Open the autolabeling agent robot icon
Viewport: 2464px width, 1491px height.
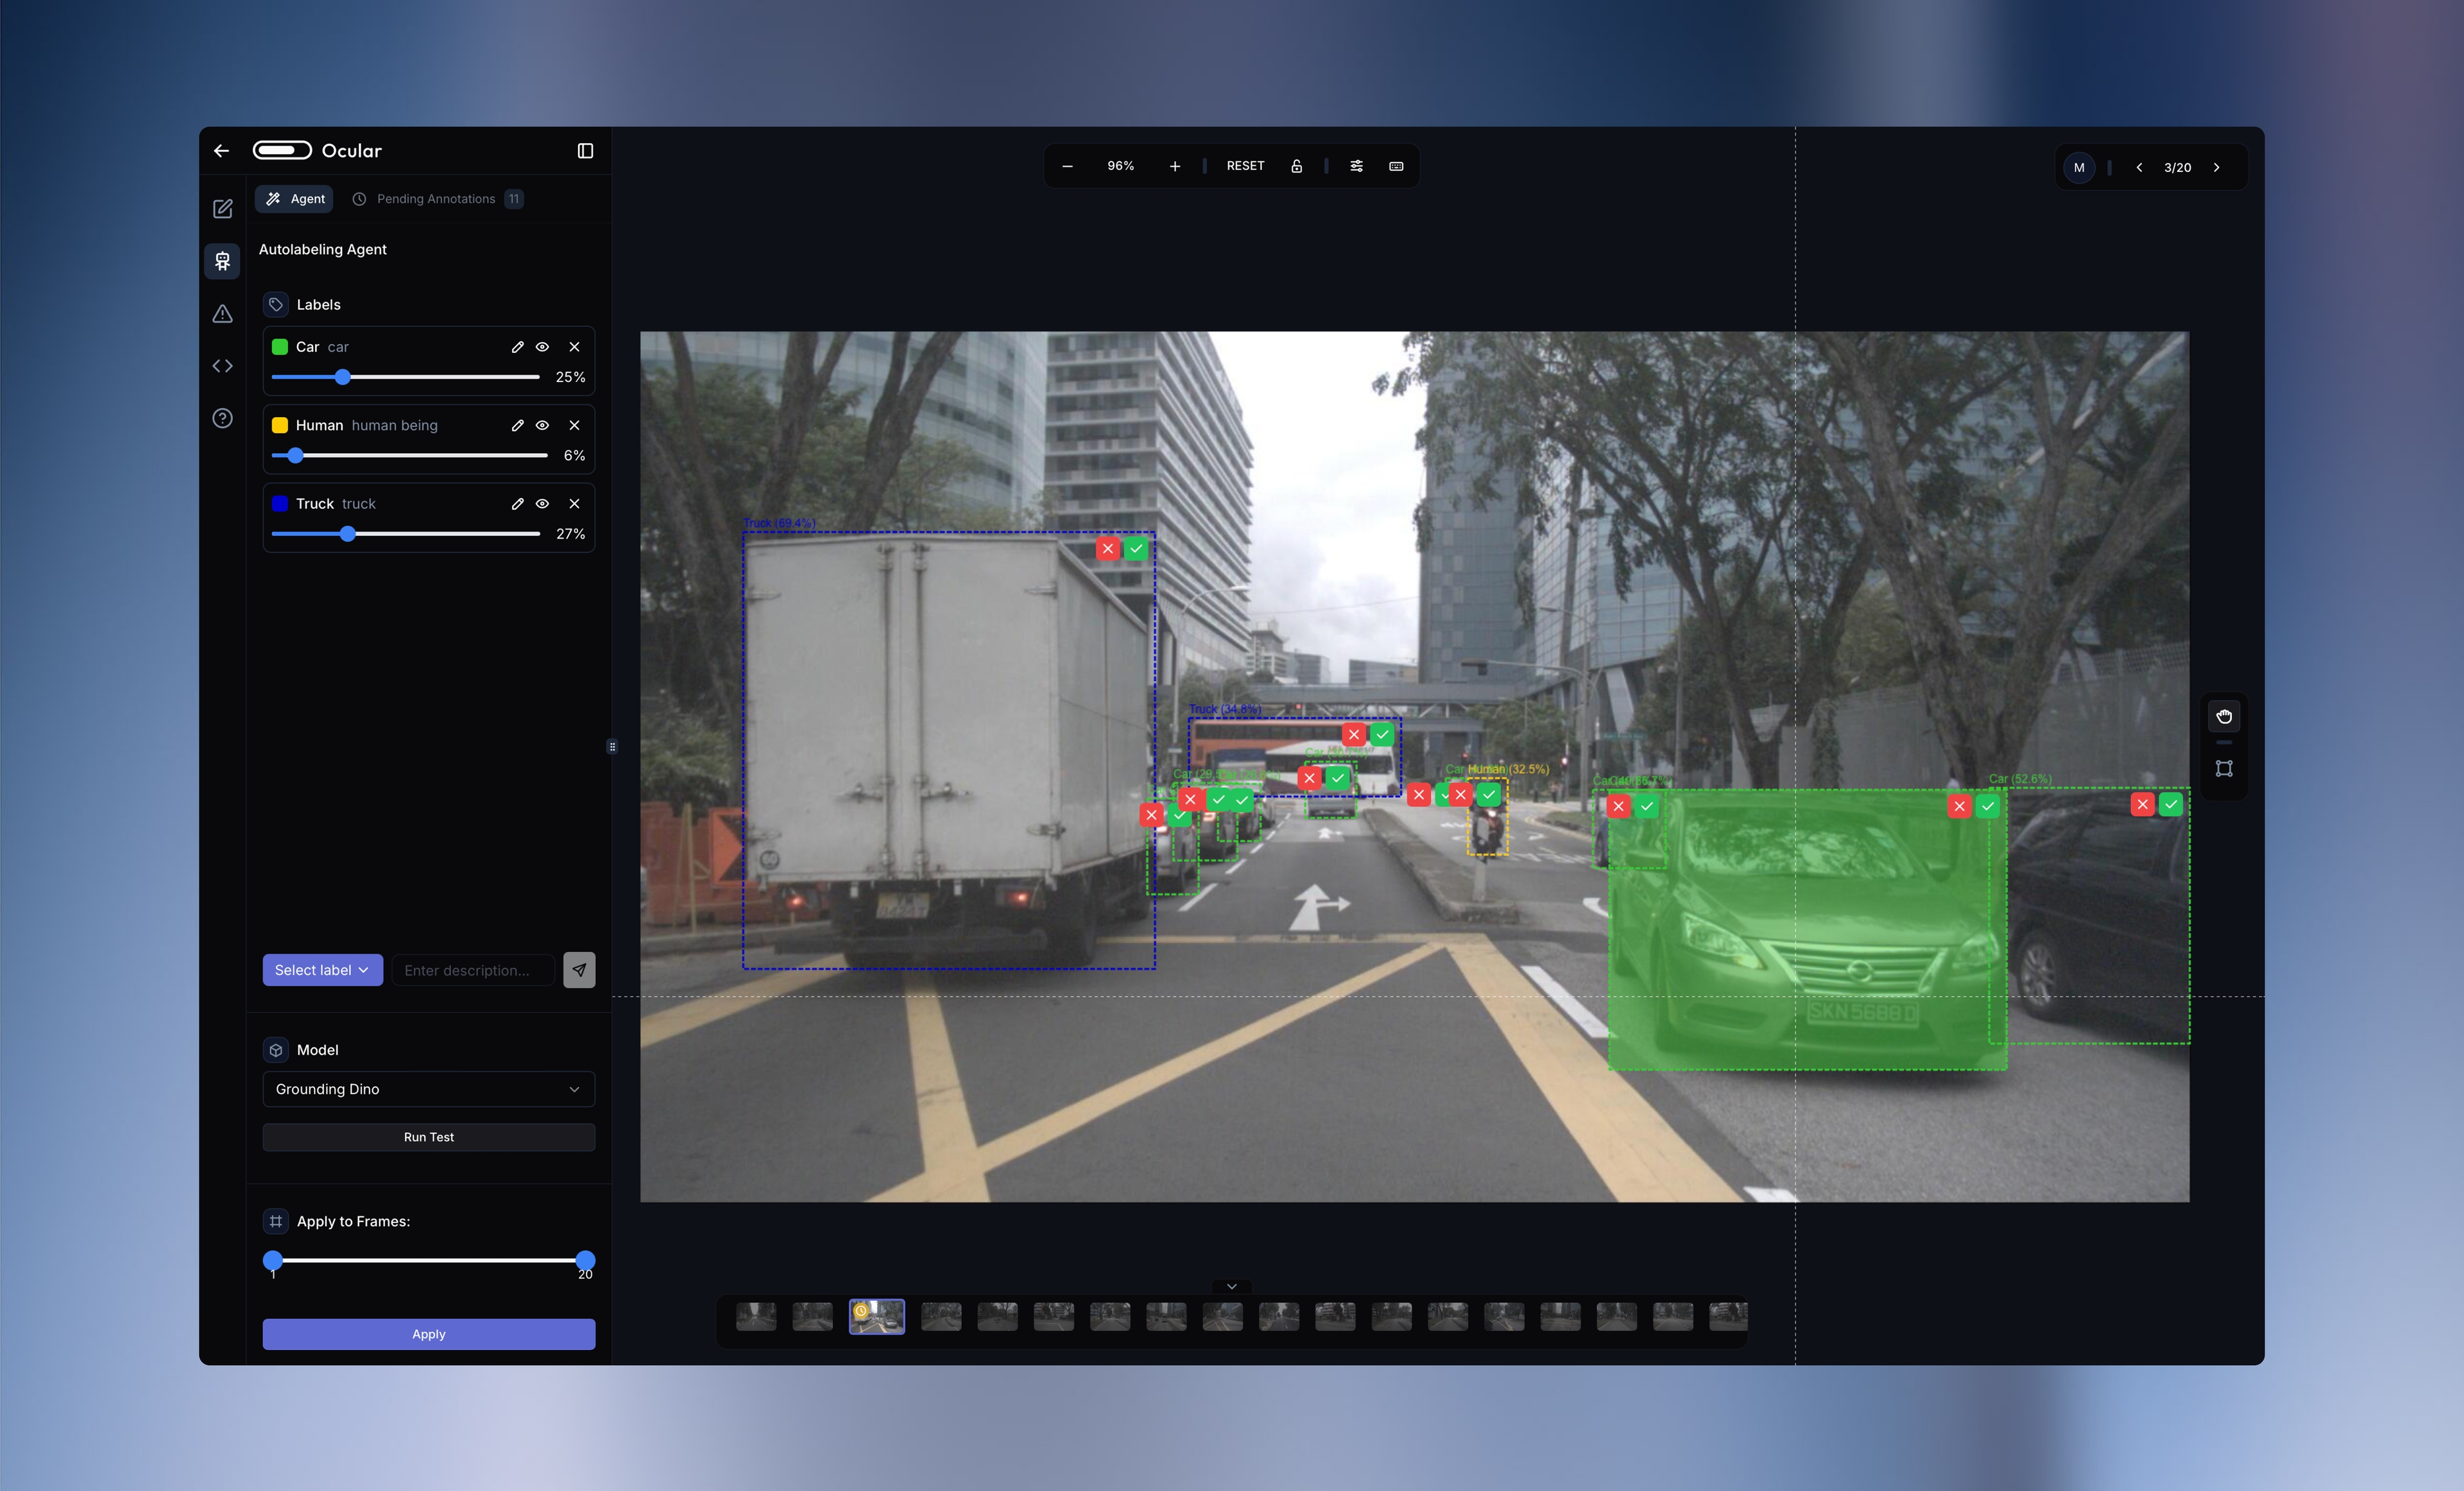click(x=222, y=261)
